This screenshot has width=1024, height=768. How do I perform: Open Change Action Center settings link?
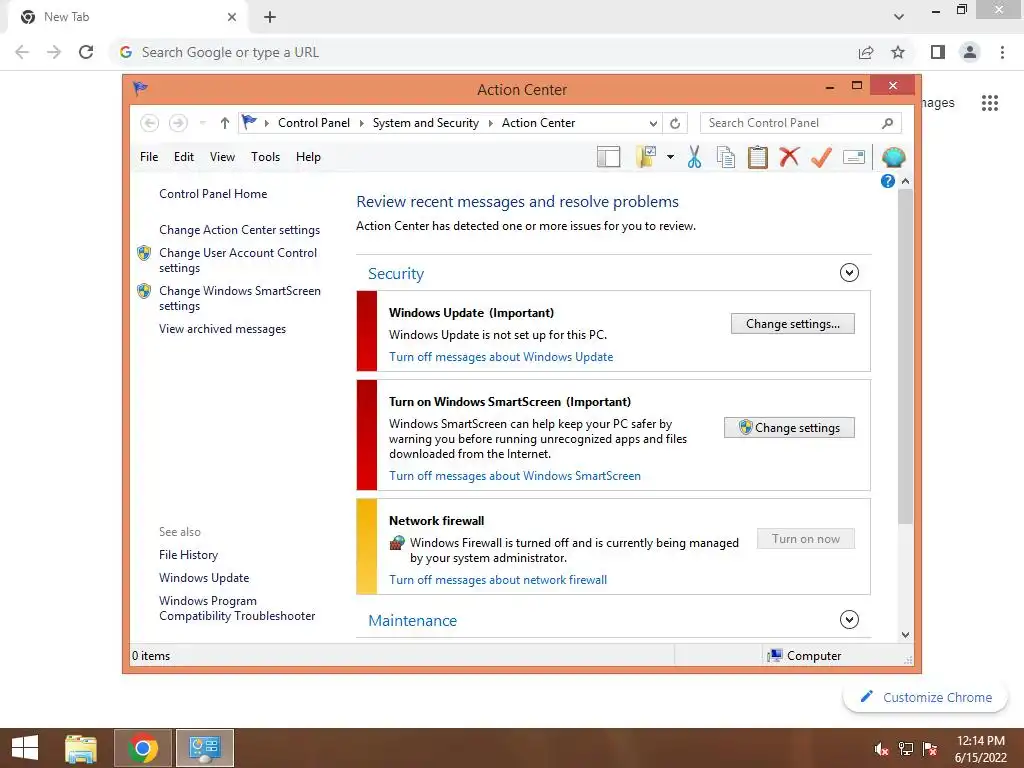(239, 230)
